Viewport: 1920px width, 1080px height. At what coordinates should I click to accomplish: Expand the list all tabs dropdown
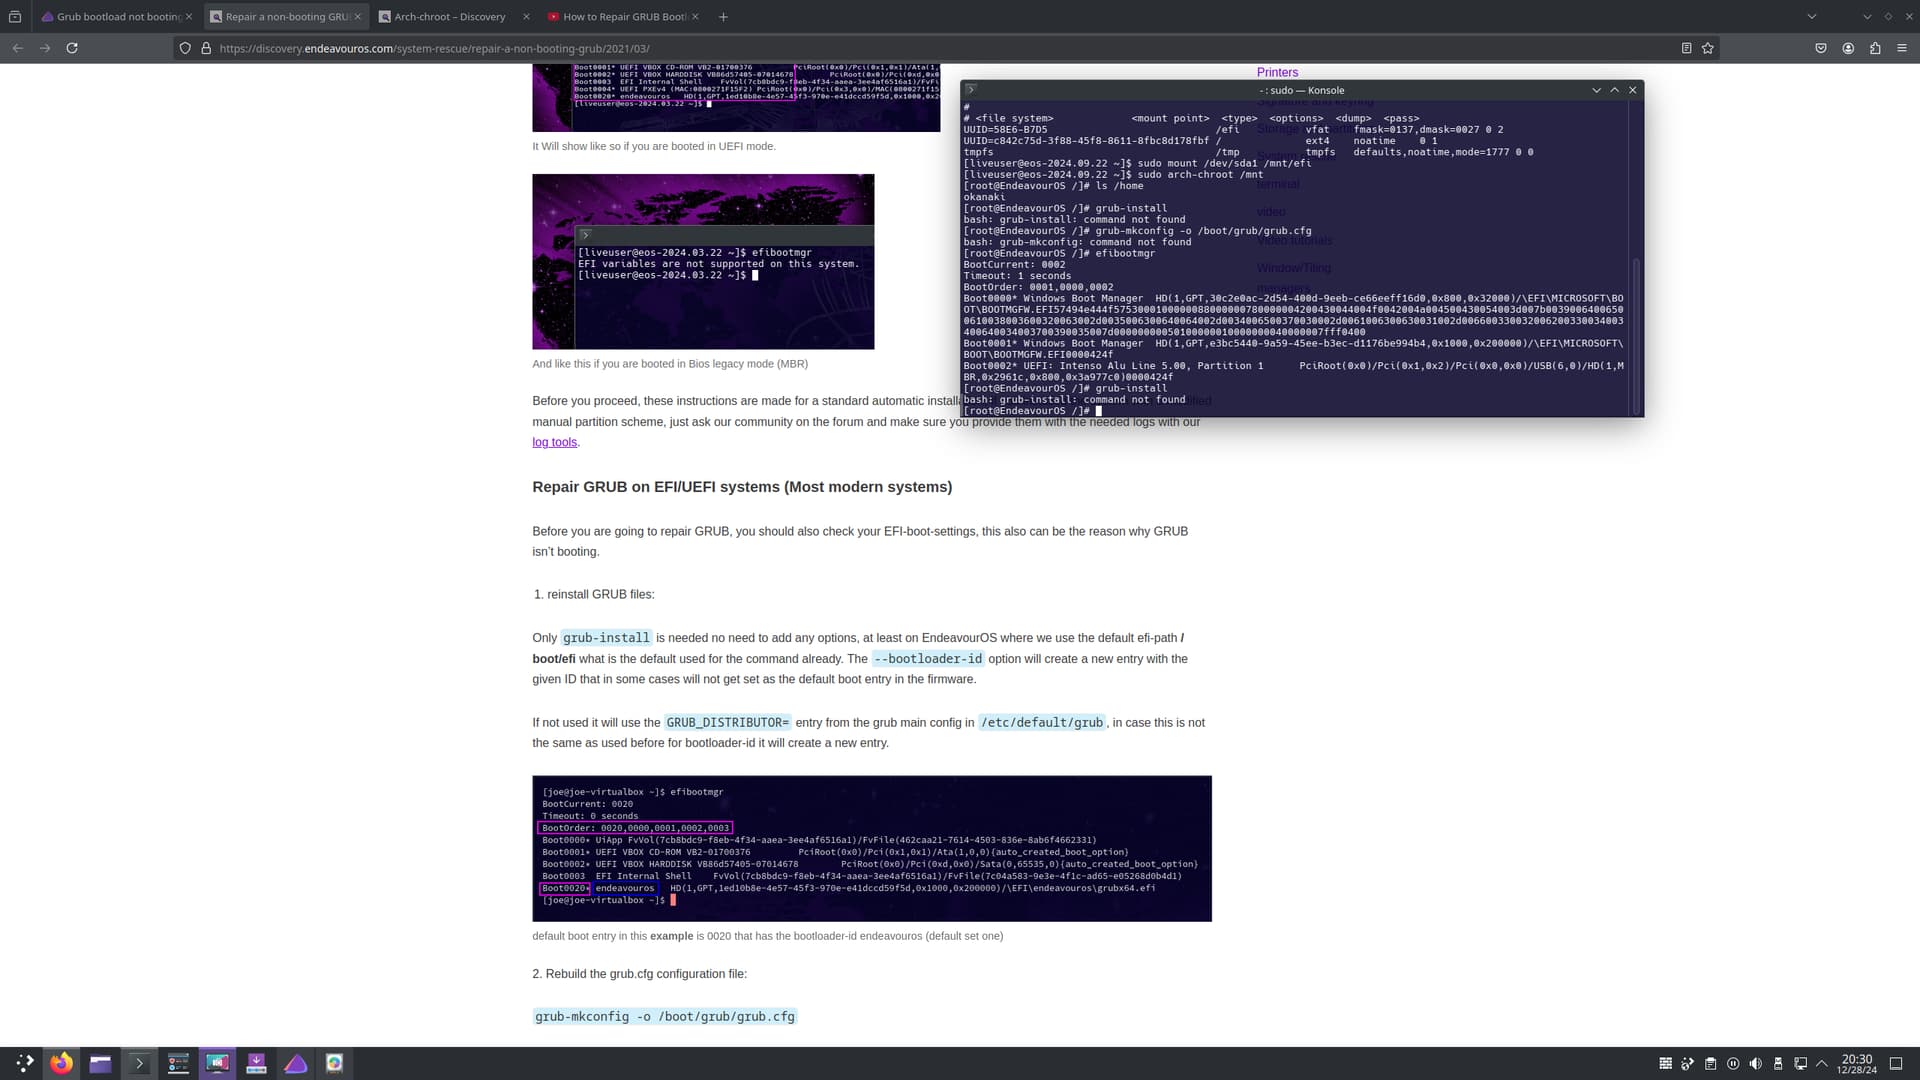(1811, 16)
